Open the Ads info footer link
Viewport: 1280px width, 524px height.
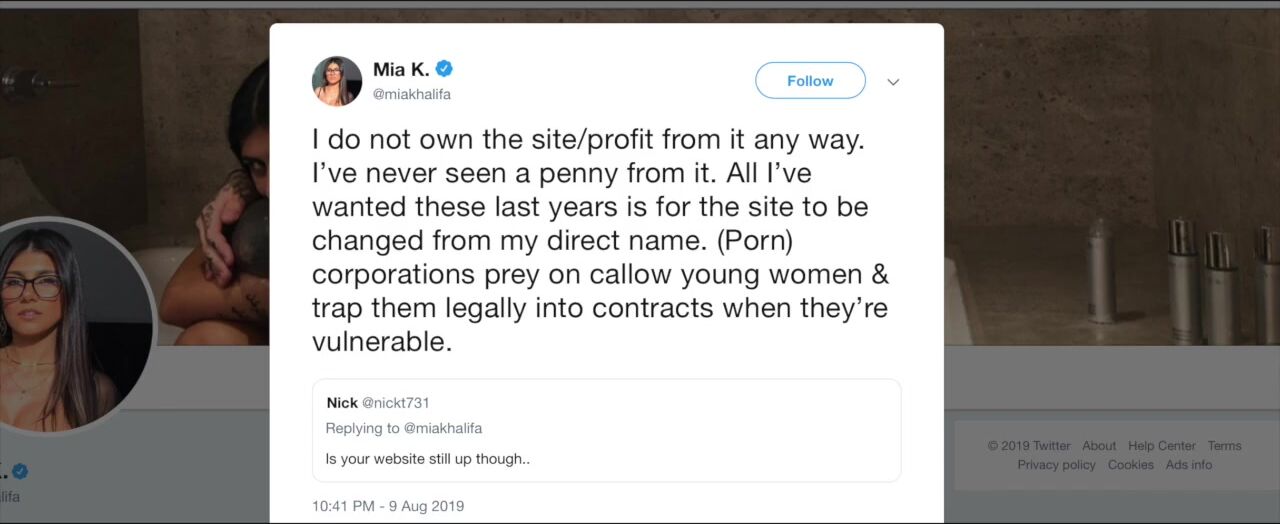click(1189, 465)
